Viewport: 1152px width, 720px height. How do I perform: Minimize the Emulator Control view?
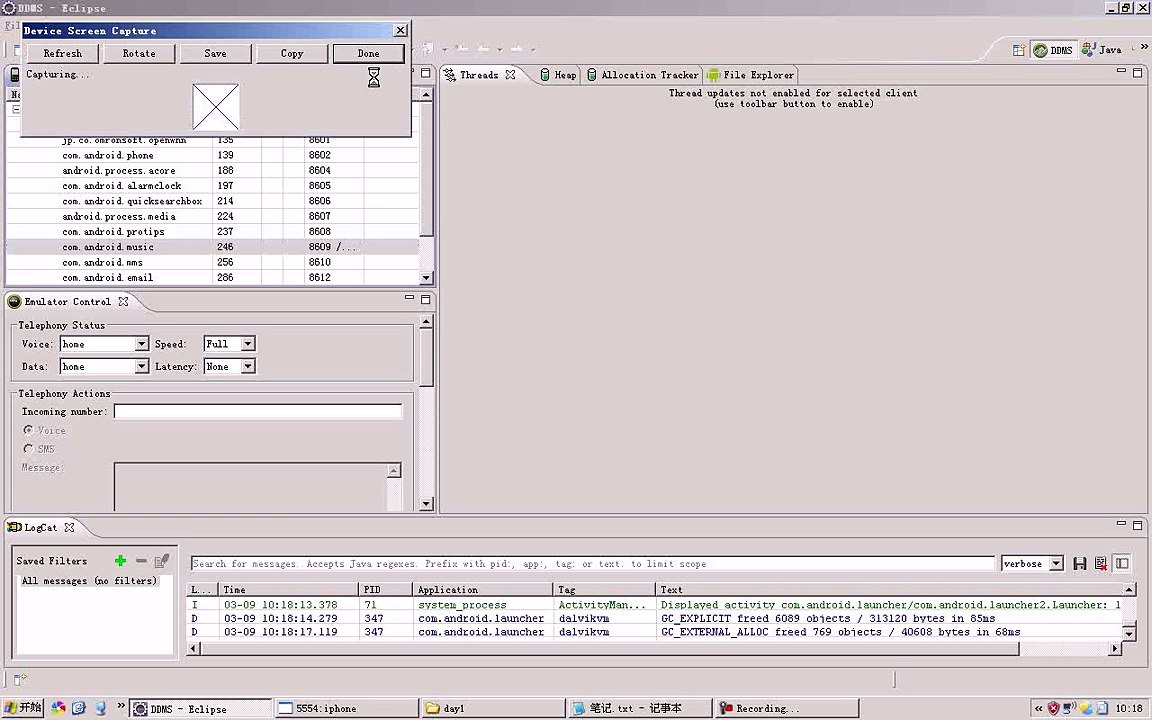click(409, 298)
